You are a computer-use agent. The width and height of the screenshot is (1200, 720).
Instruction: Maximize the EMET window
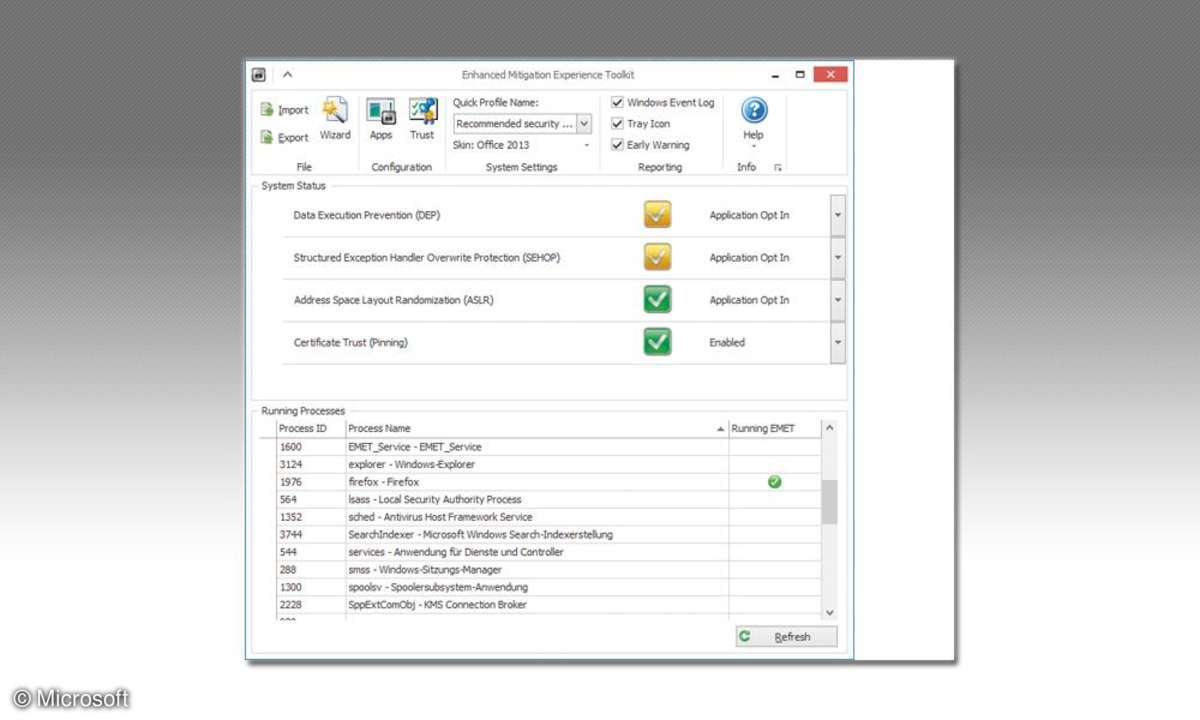click(x=800, y=74)
